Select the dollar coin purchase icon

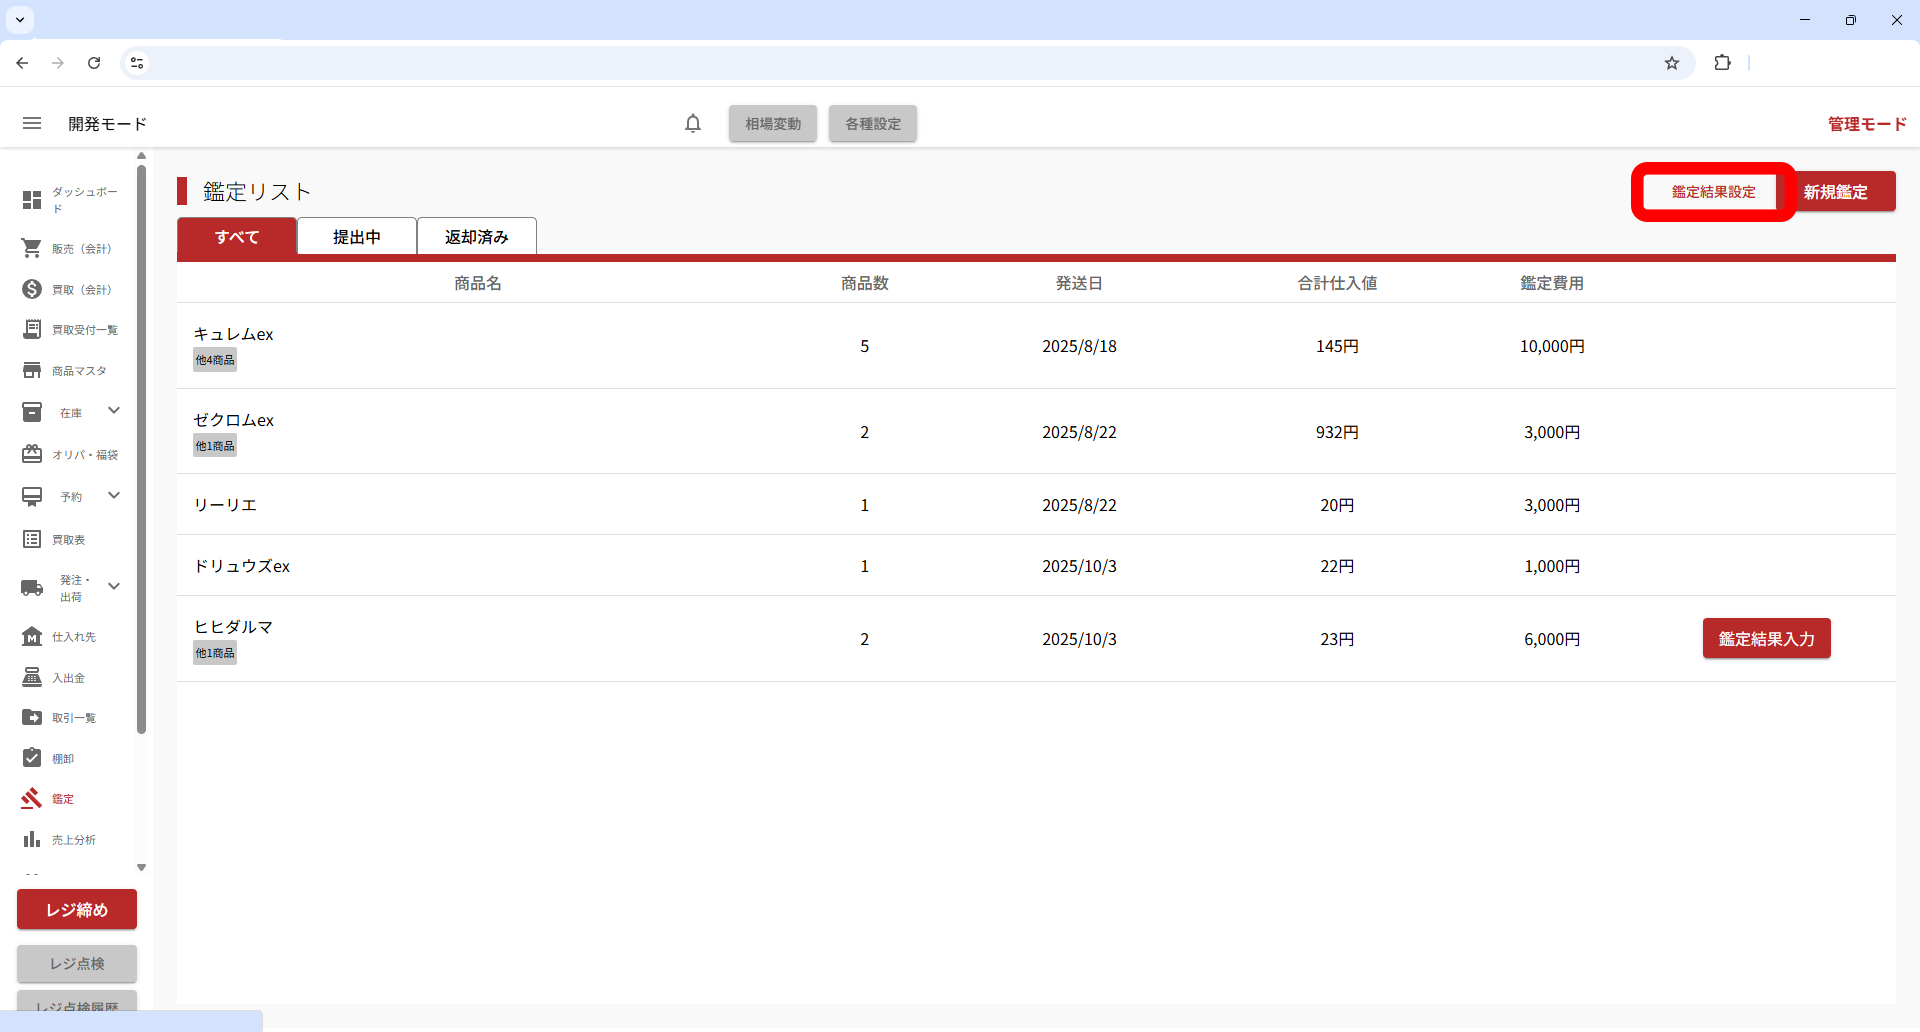[x=32, y=289]
